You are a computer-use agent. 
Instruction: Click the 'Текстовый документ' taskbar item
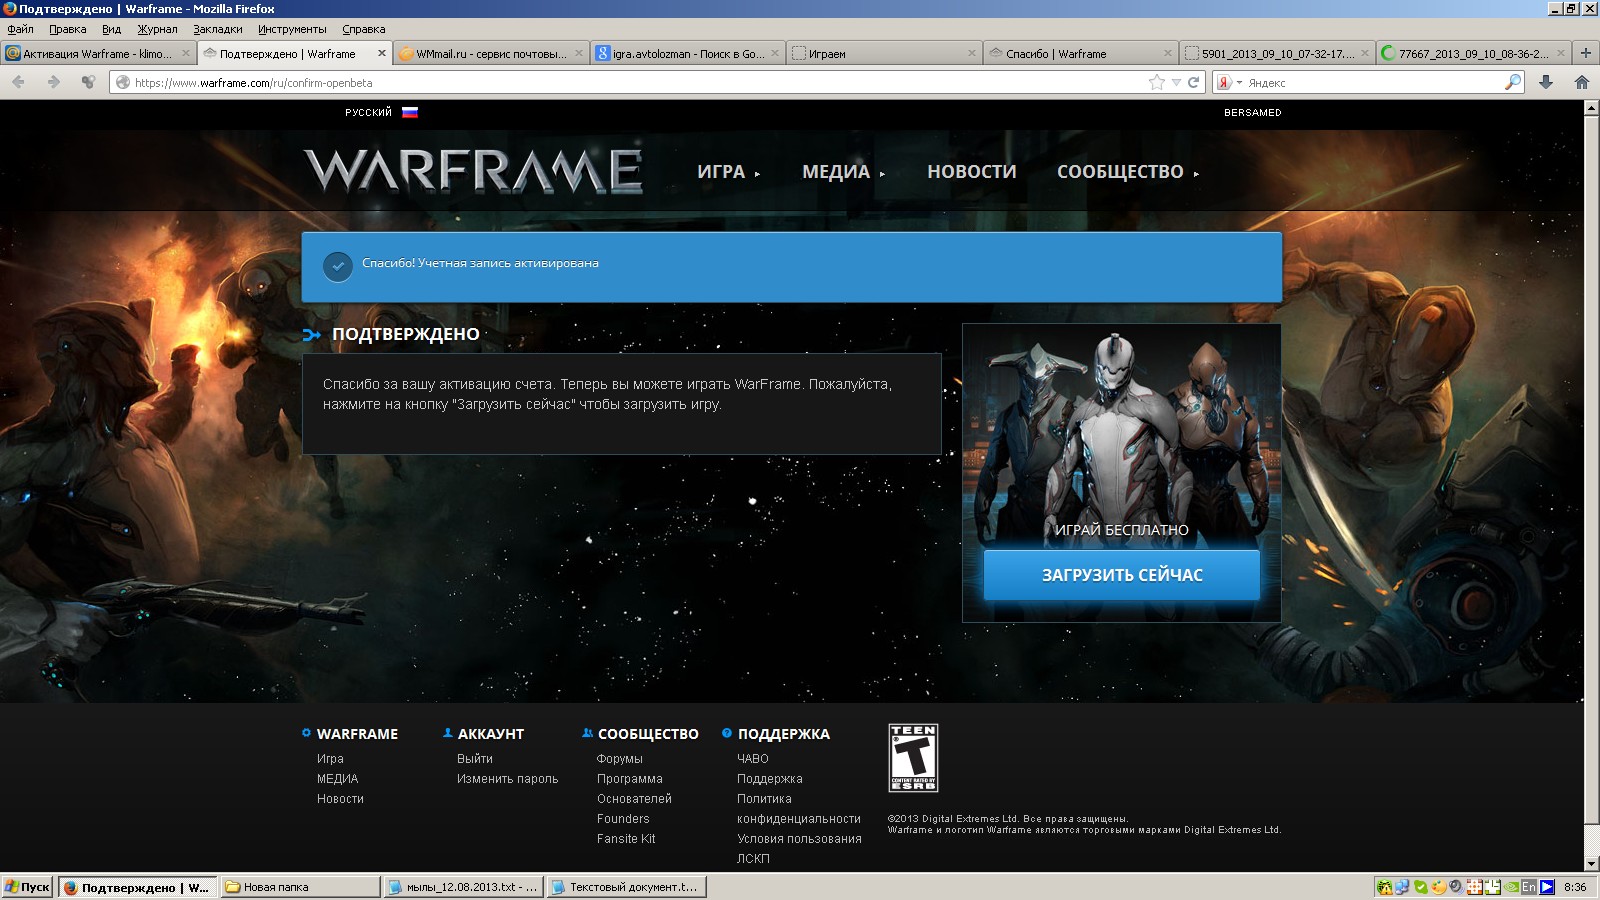[x=627, y=887]
